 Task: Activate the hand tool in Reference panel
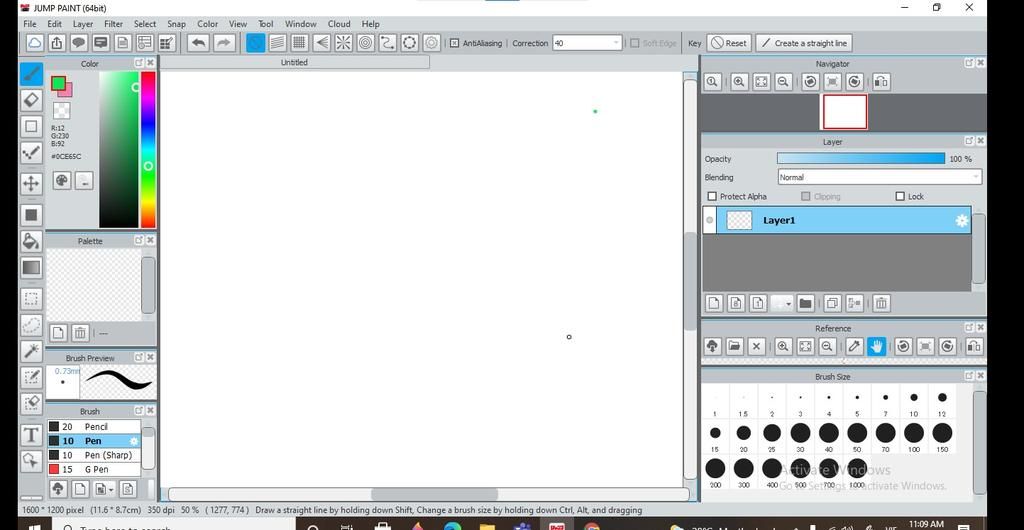pyautogui.click(x=876, y=347)
